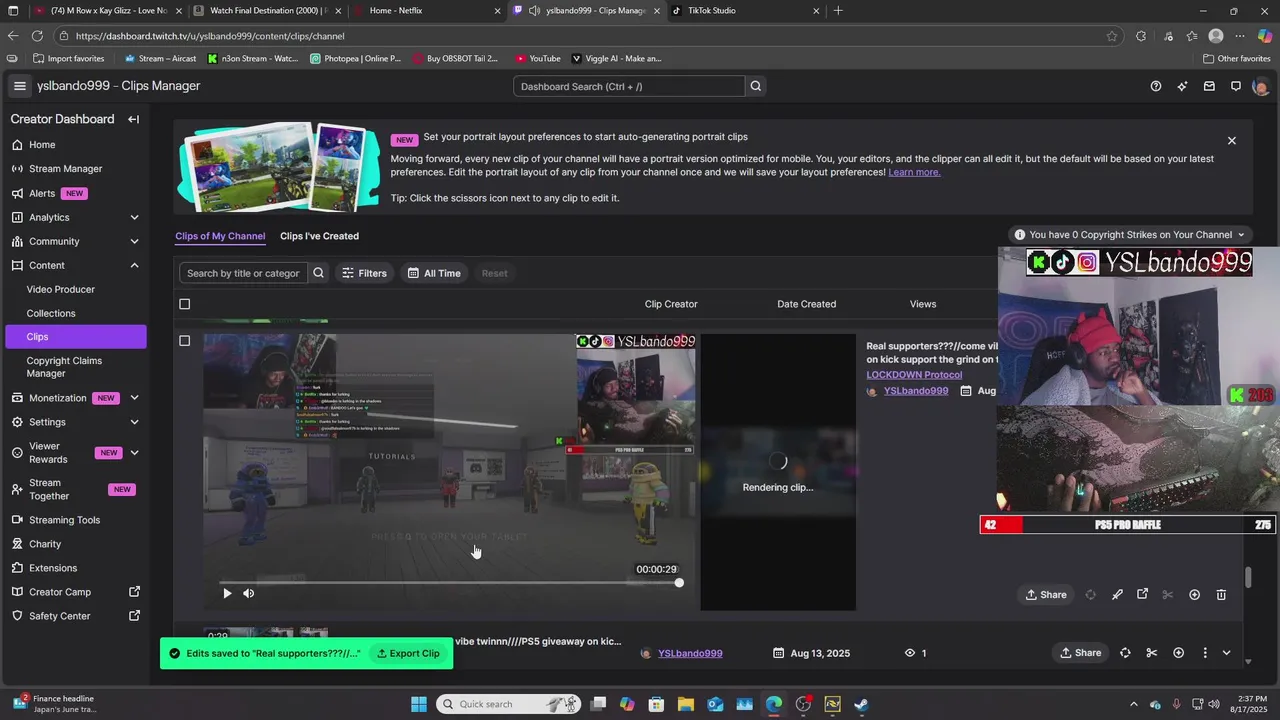Click the circled plus icon in Real supporters row
This screenshot has width=1280, height=720.
[1194, 594]
